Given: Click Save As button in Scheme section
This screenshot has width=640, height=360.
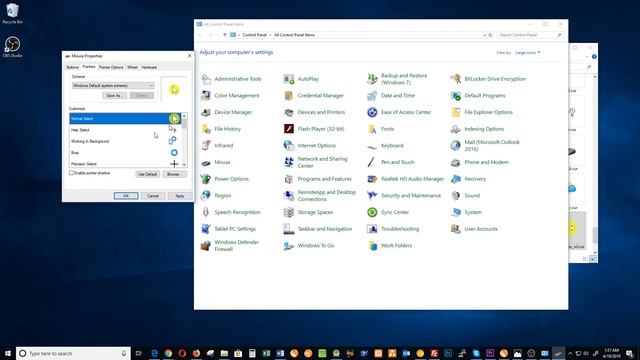Looking at the screenshot, I should 114,96.
